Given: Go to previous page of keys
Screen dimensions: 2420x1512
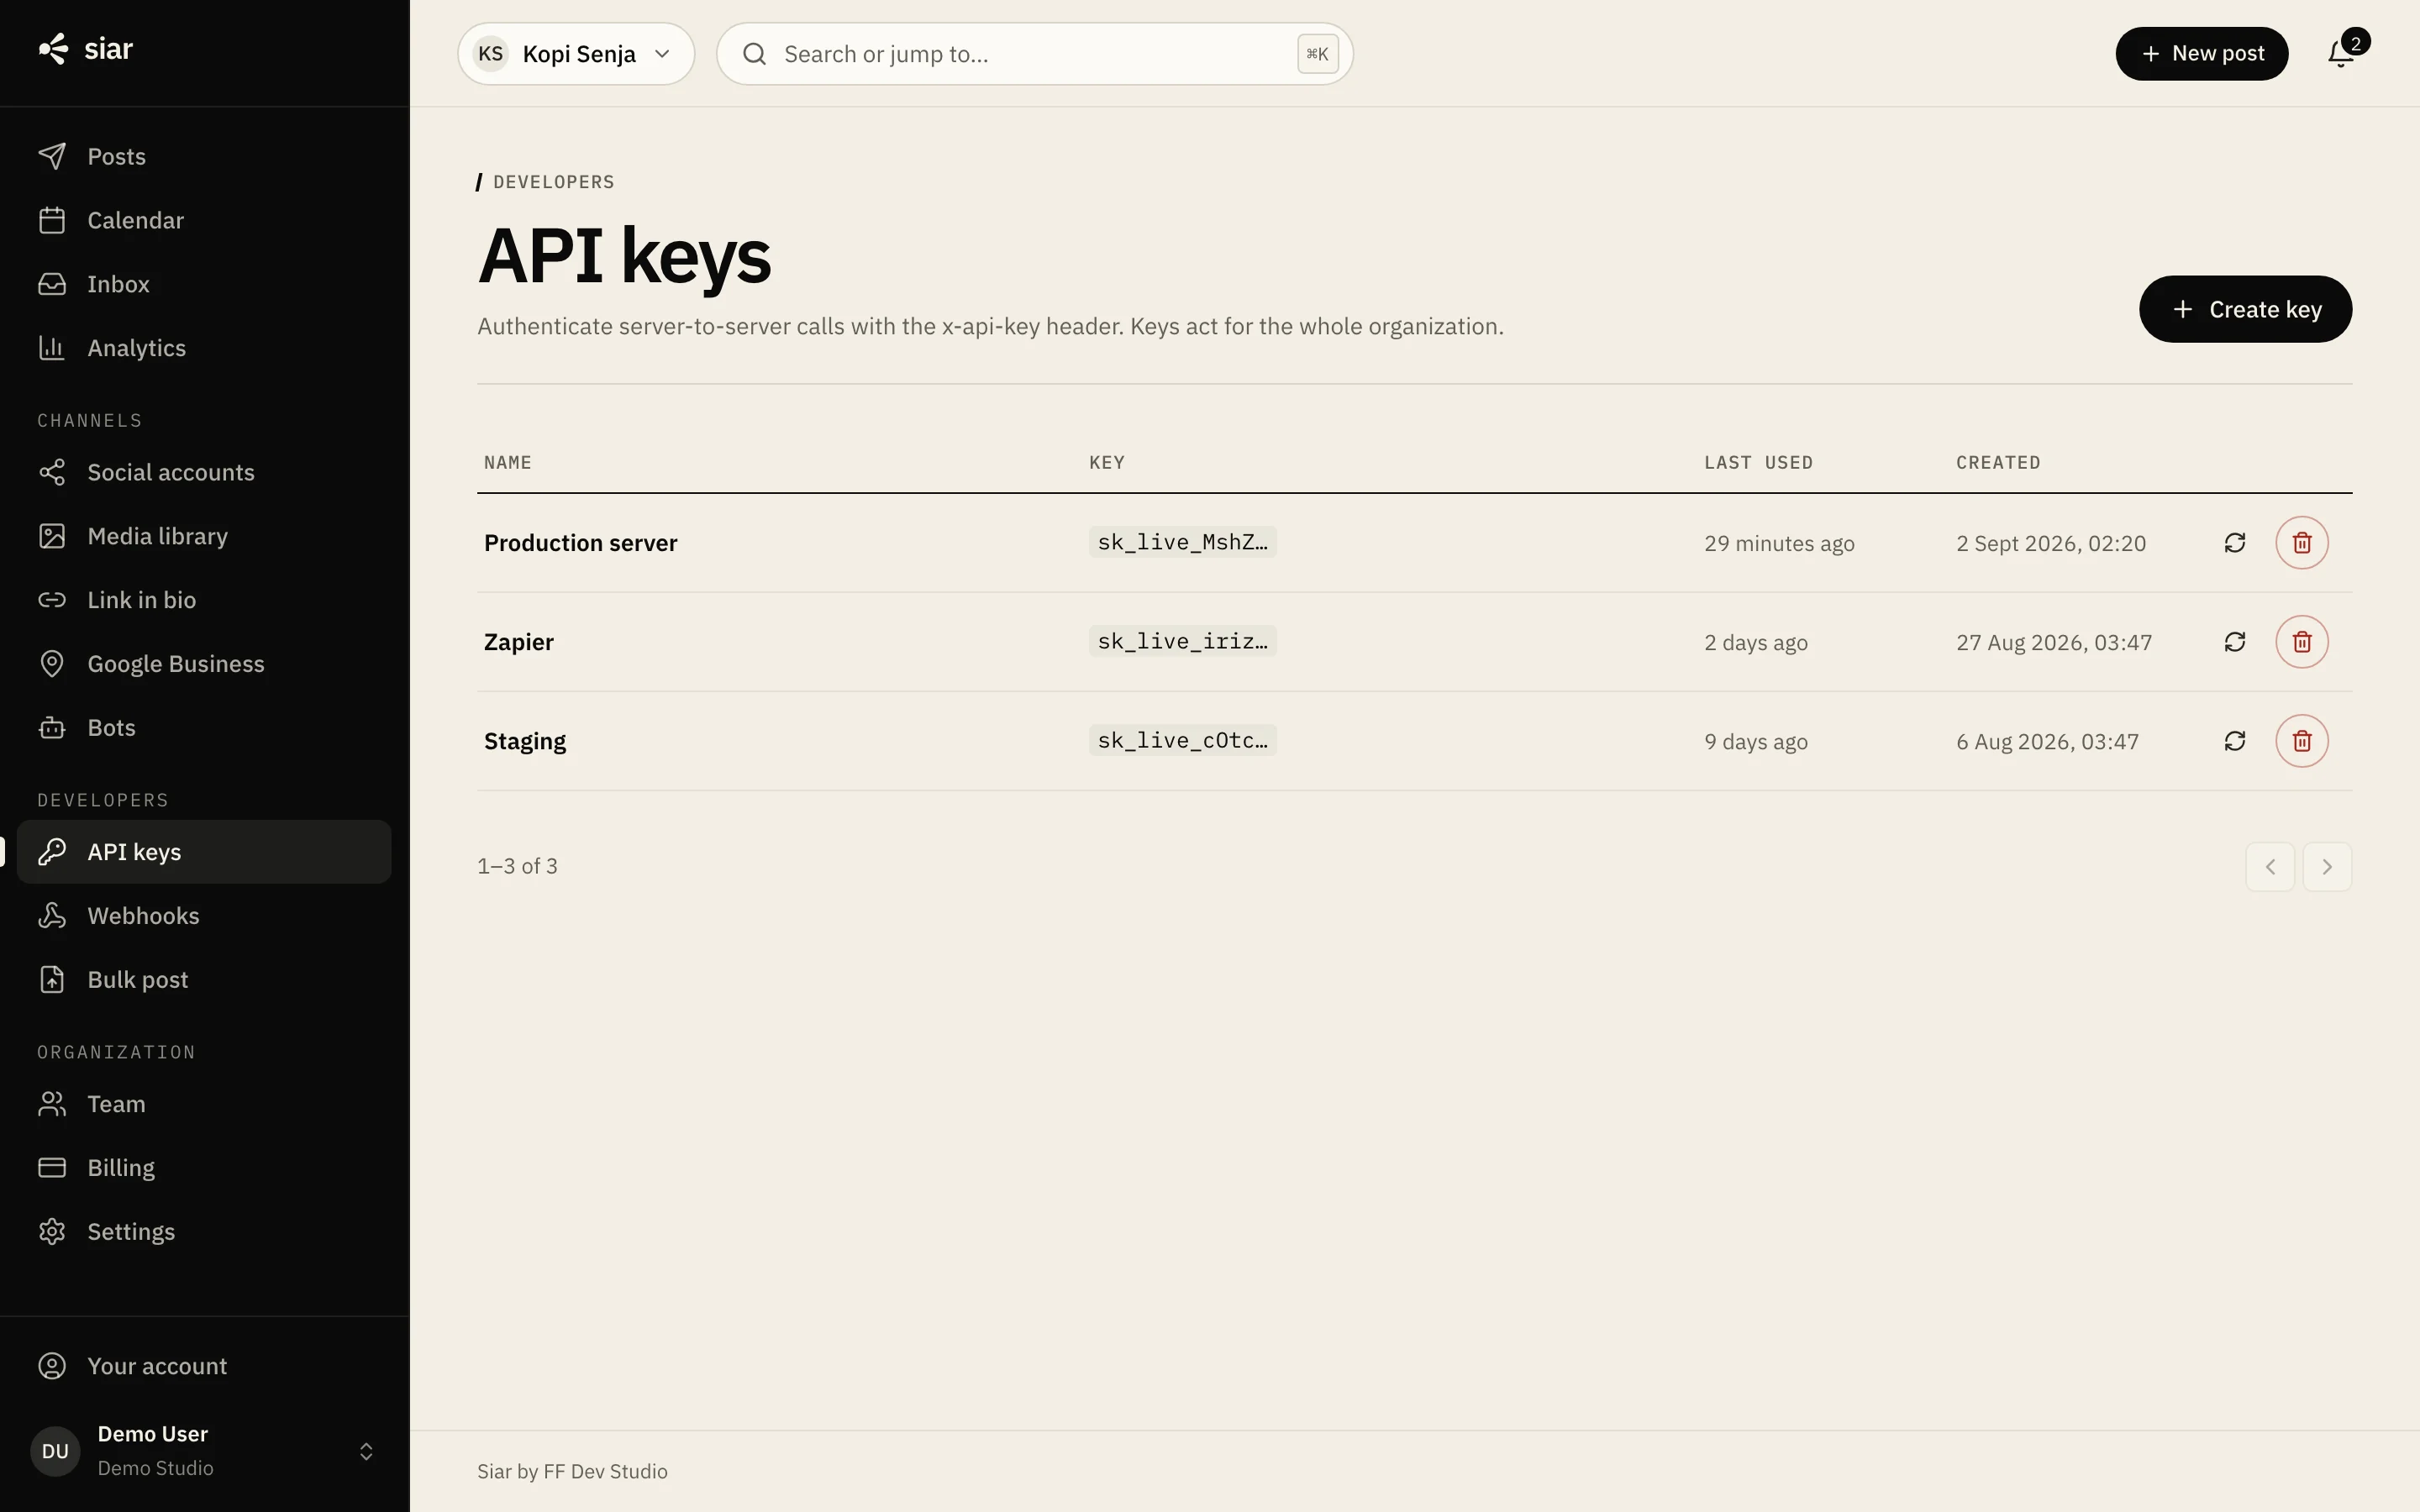Looking at the screenshot, I should pos(2270,866).
